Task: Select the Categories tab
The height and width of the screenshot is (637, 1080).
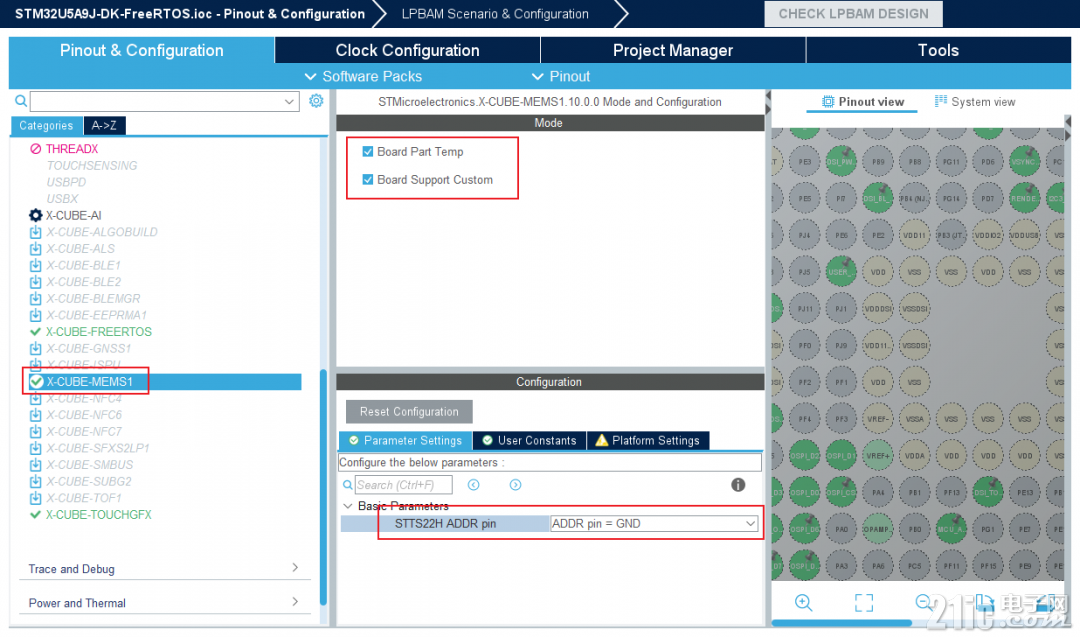Action: [x=46, y=125]
